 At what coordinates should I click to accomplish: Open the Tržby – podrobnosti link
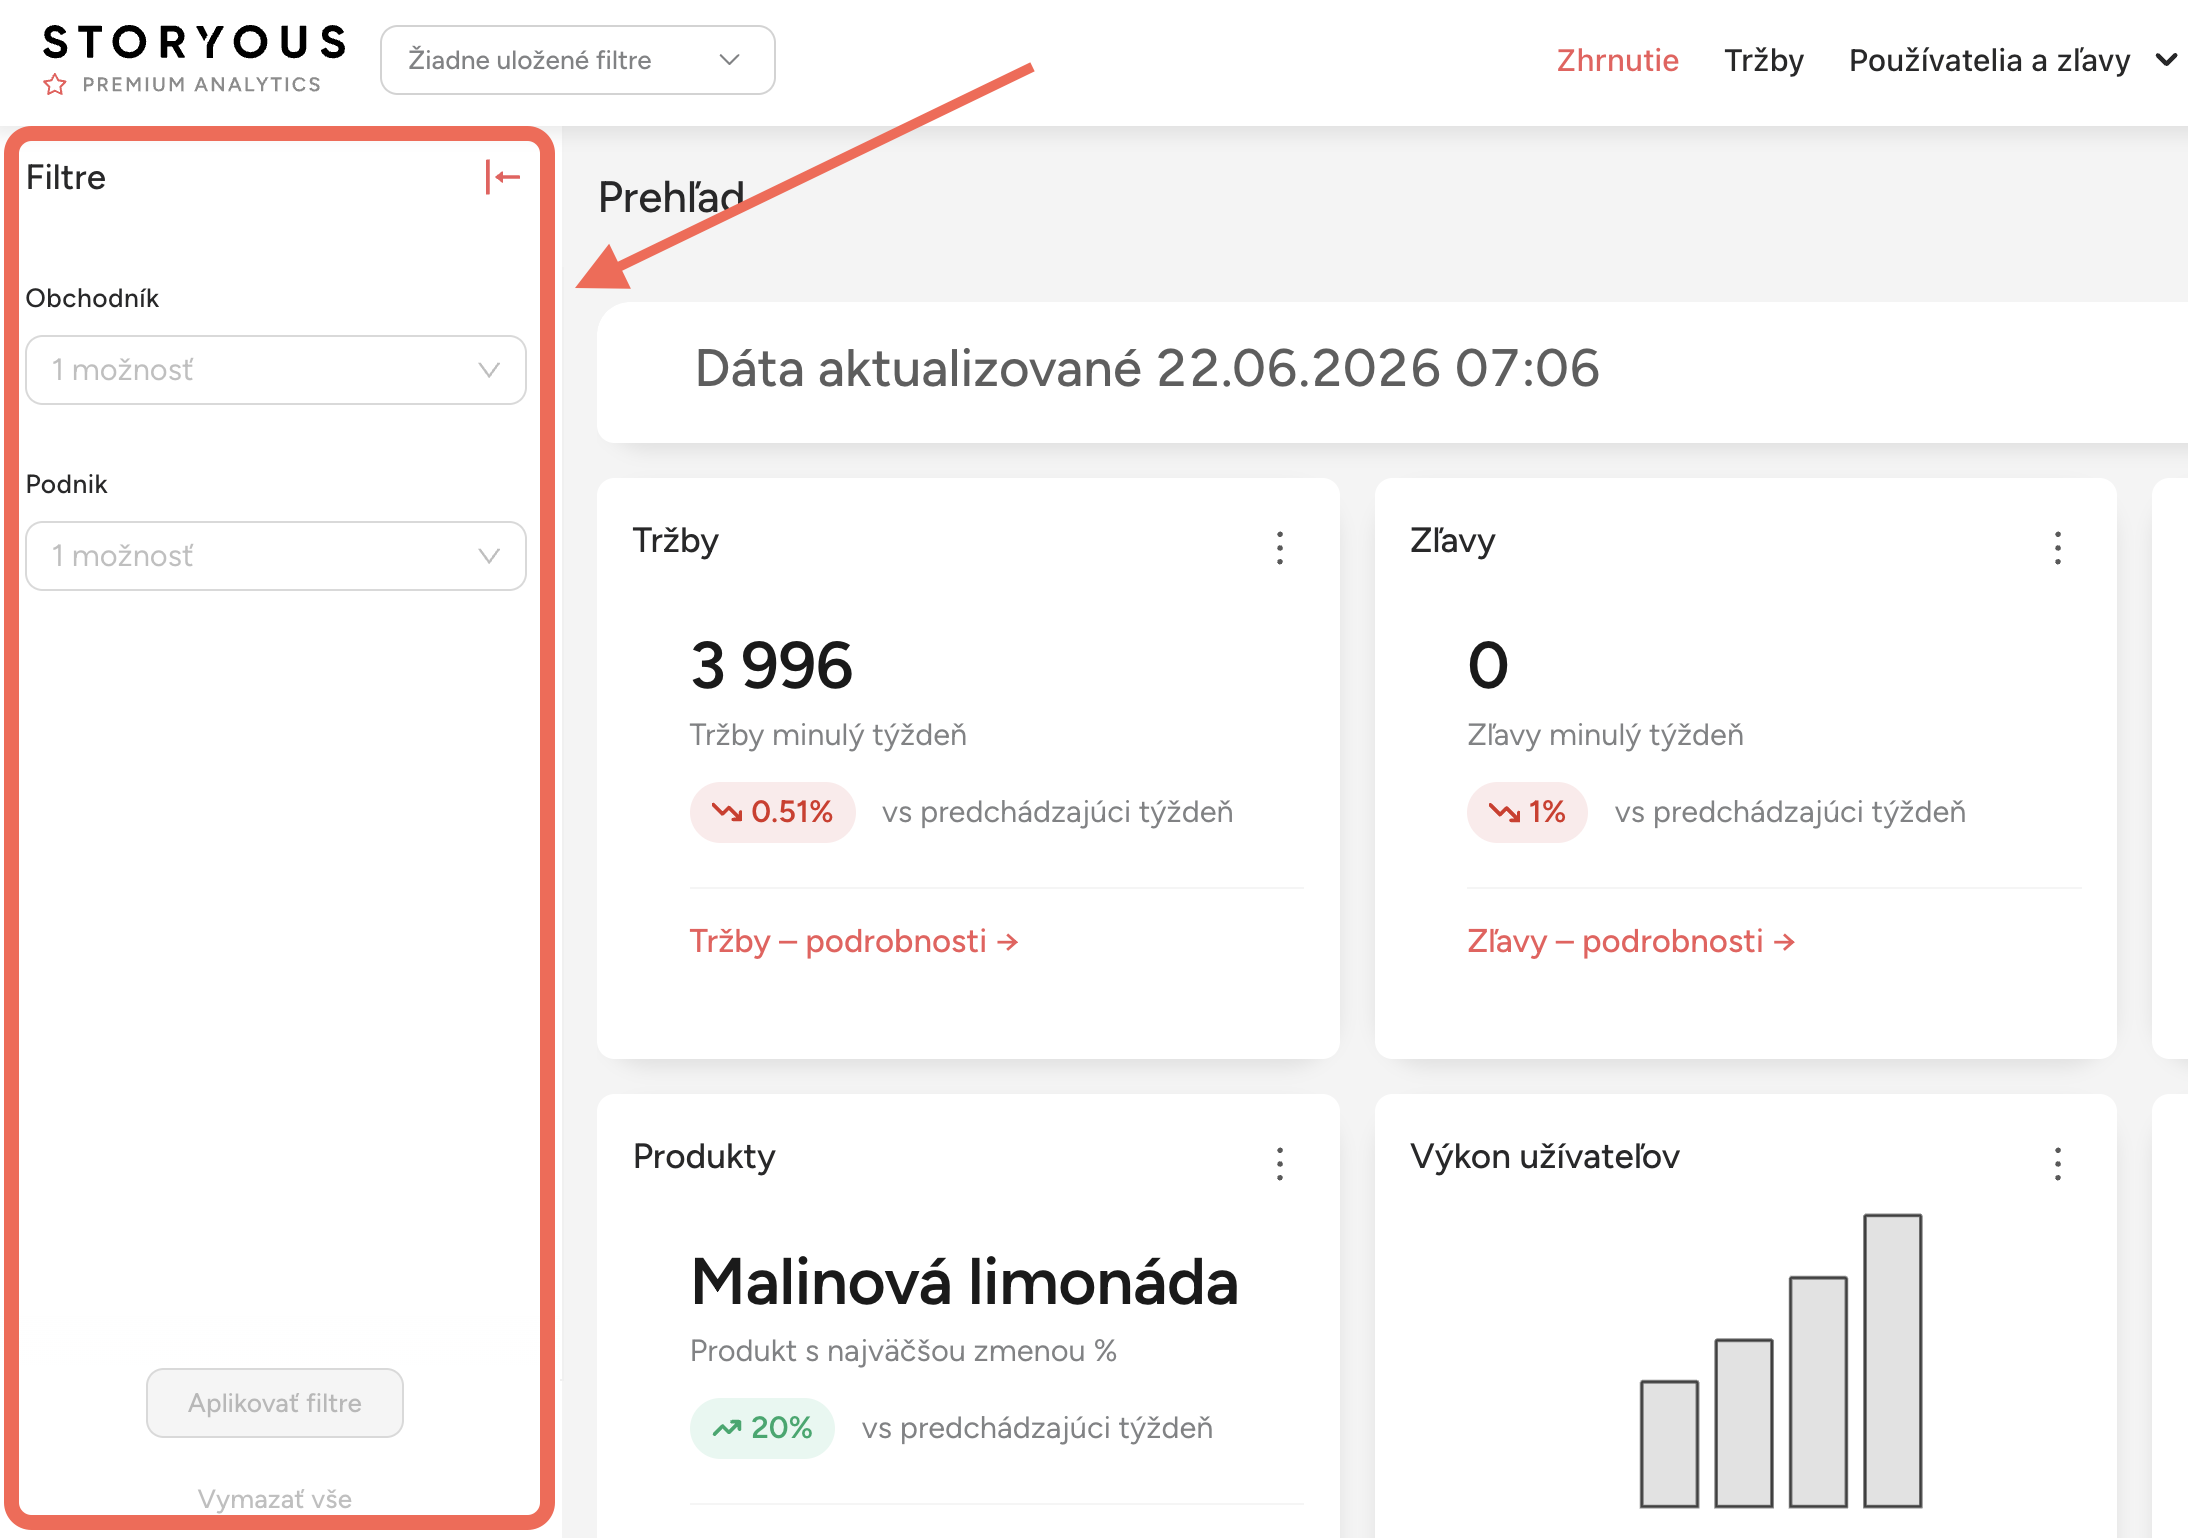click(854, 941)
